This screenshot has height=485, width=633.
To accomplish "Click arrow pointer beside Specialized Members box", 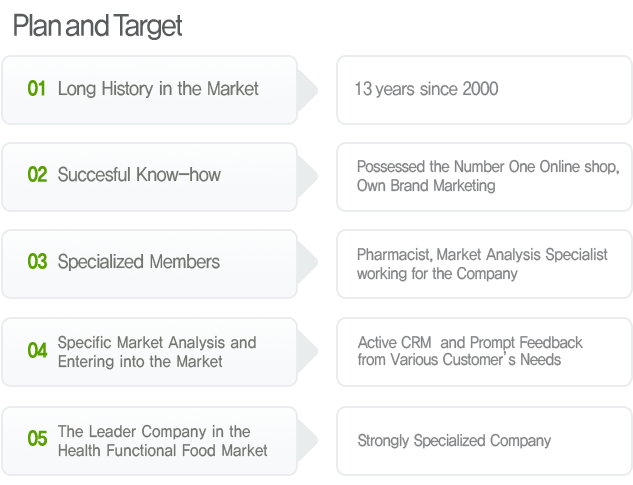I will coord(307,264).
